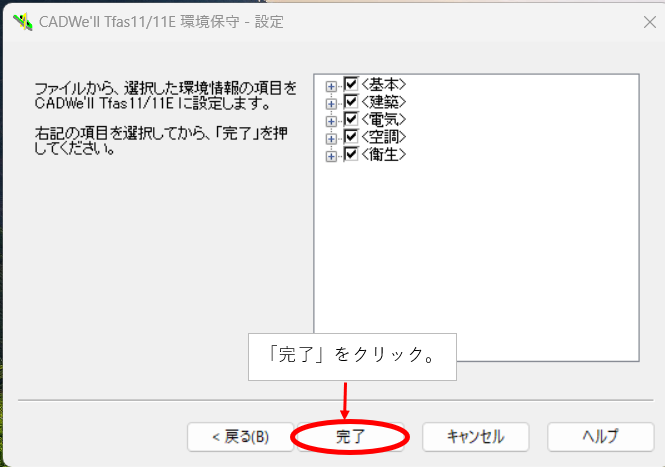Uncheck the <衛生> checkbox
The image size is (665, 467).
click(351, 154)
